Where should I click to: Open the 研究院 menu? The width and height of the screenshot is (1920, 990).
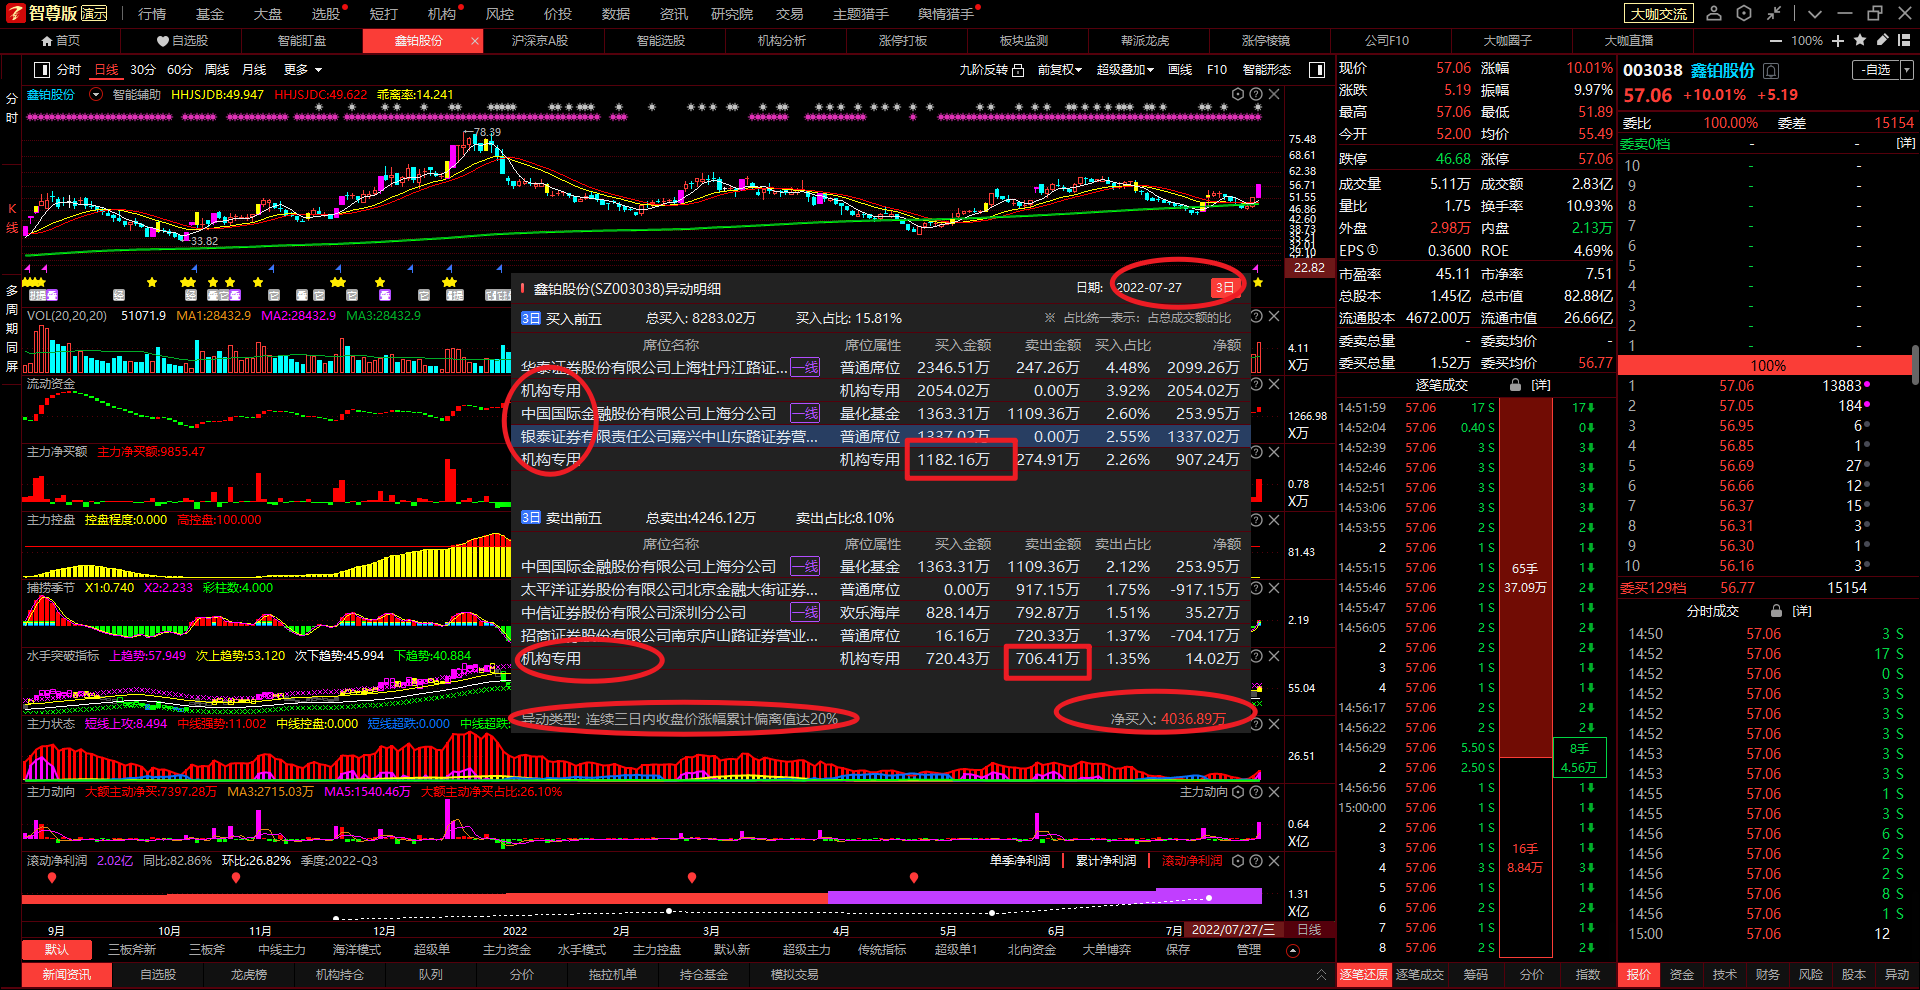click(x=732, y=14)
